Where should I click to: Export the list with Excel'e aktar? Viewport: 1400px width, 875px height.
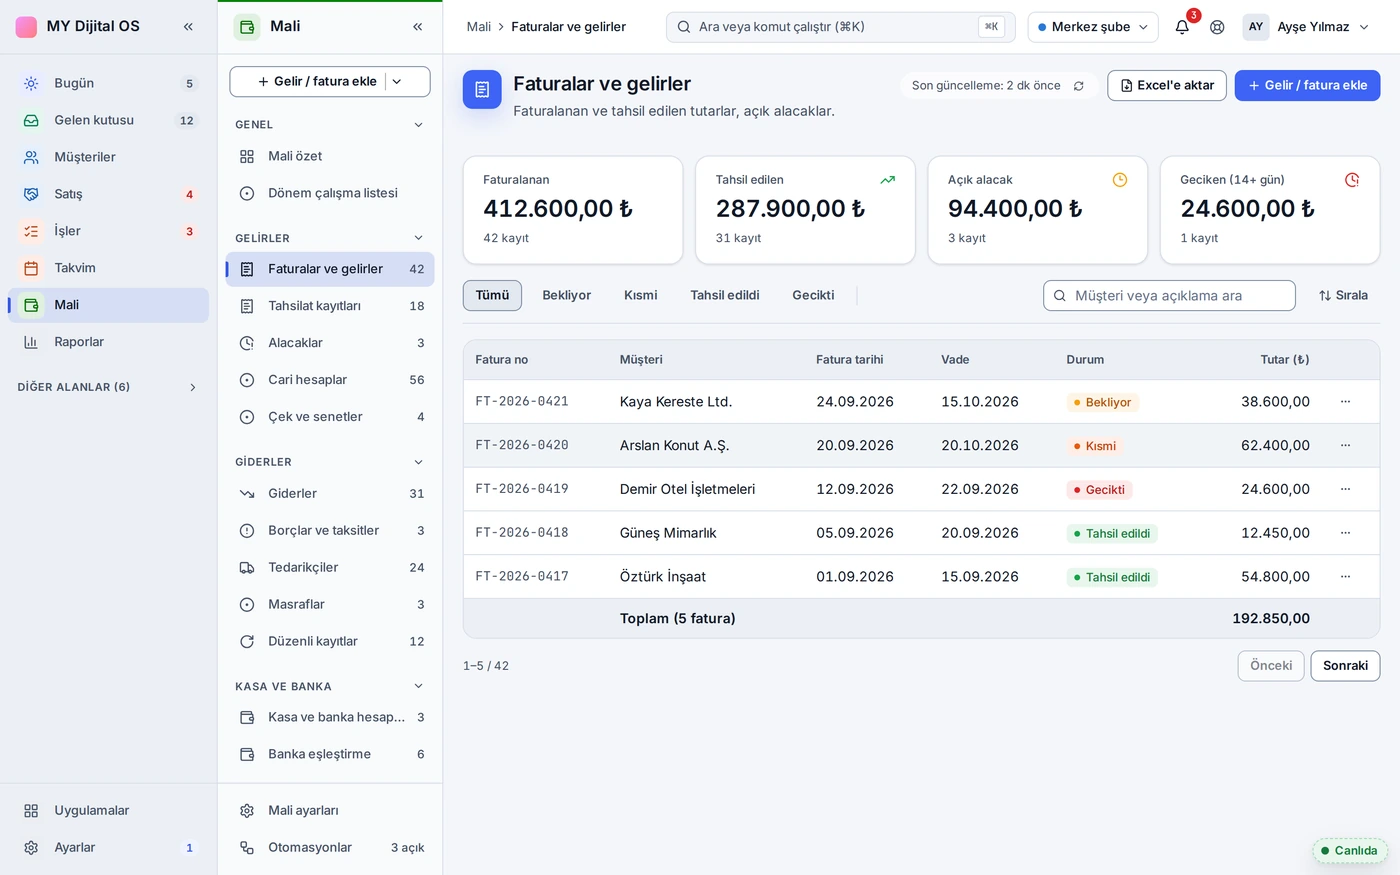click(x=1167, y=85)
